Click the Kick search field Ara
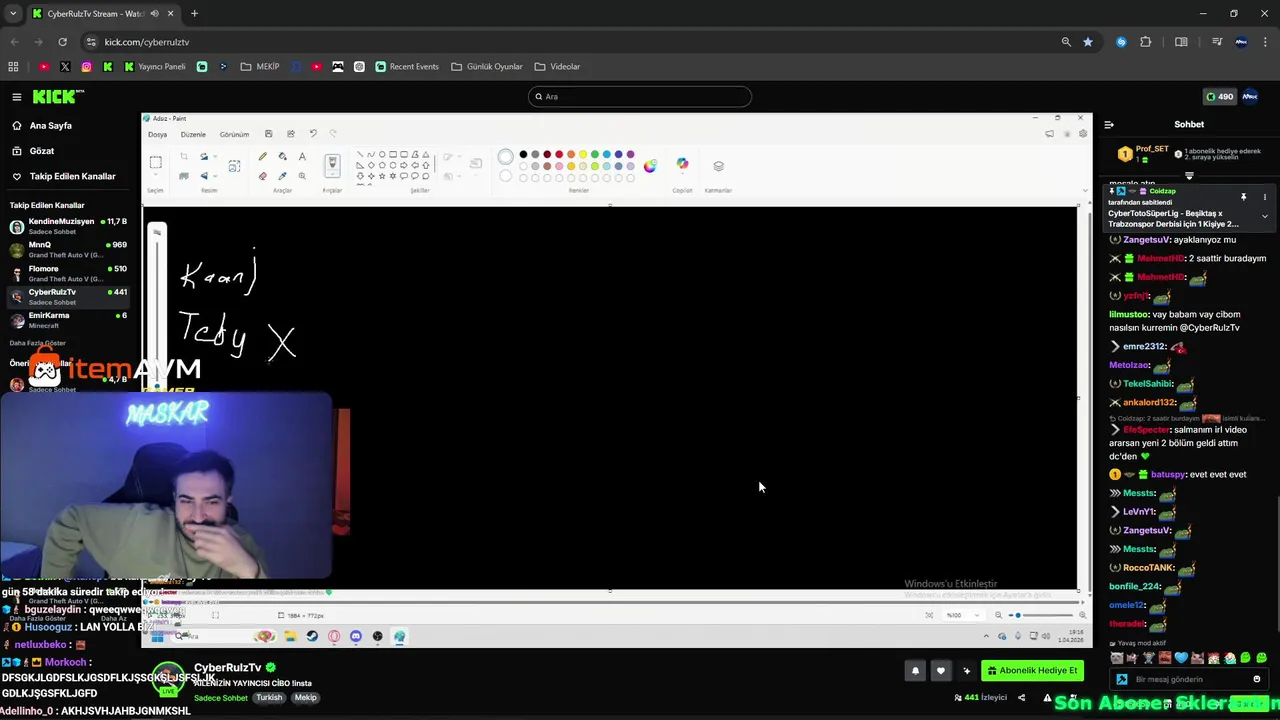Screen dimensions: 1280x720 coord(640,96)
